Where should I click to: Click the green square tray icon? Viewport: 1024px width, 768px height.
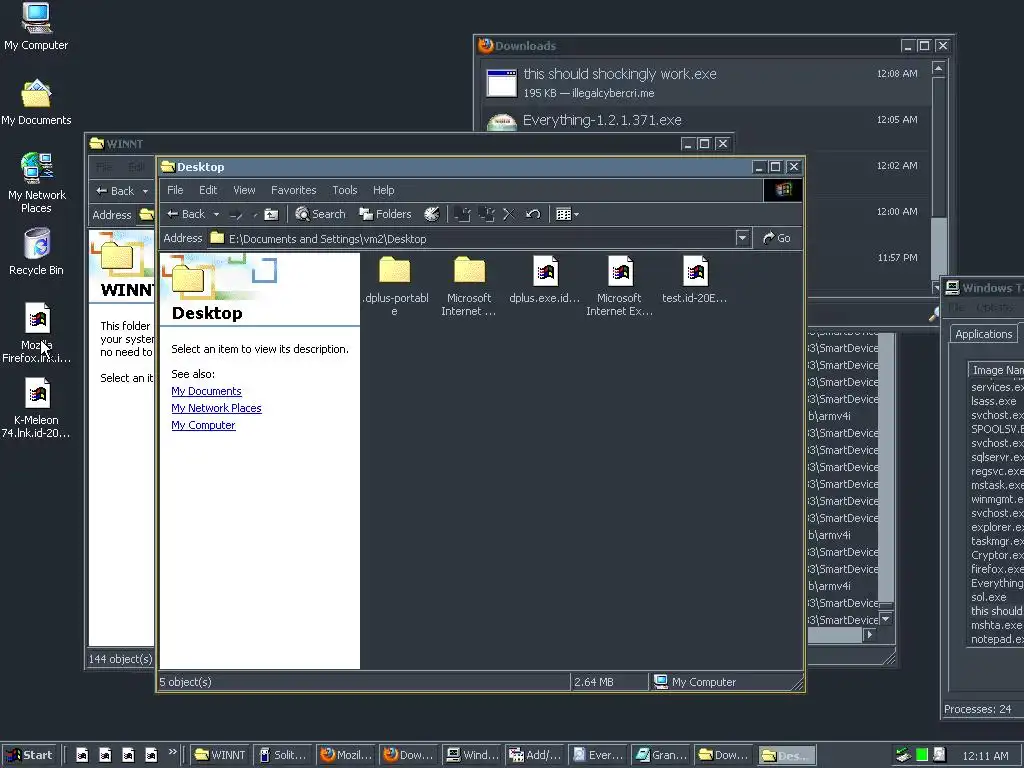coord(922,755)
